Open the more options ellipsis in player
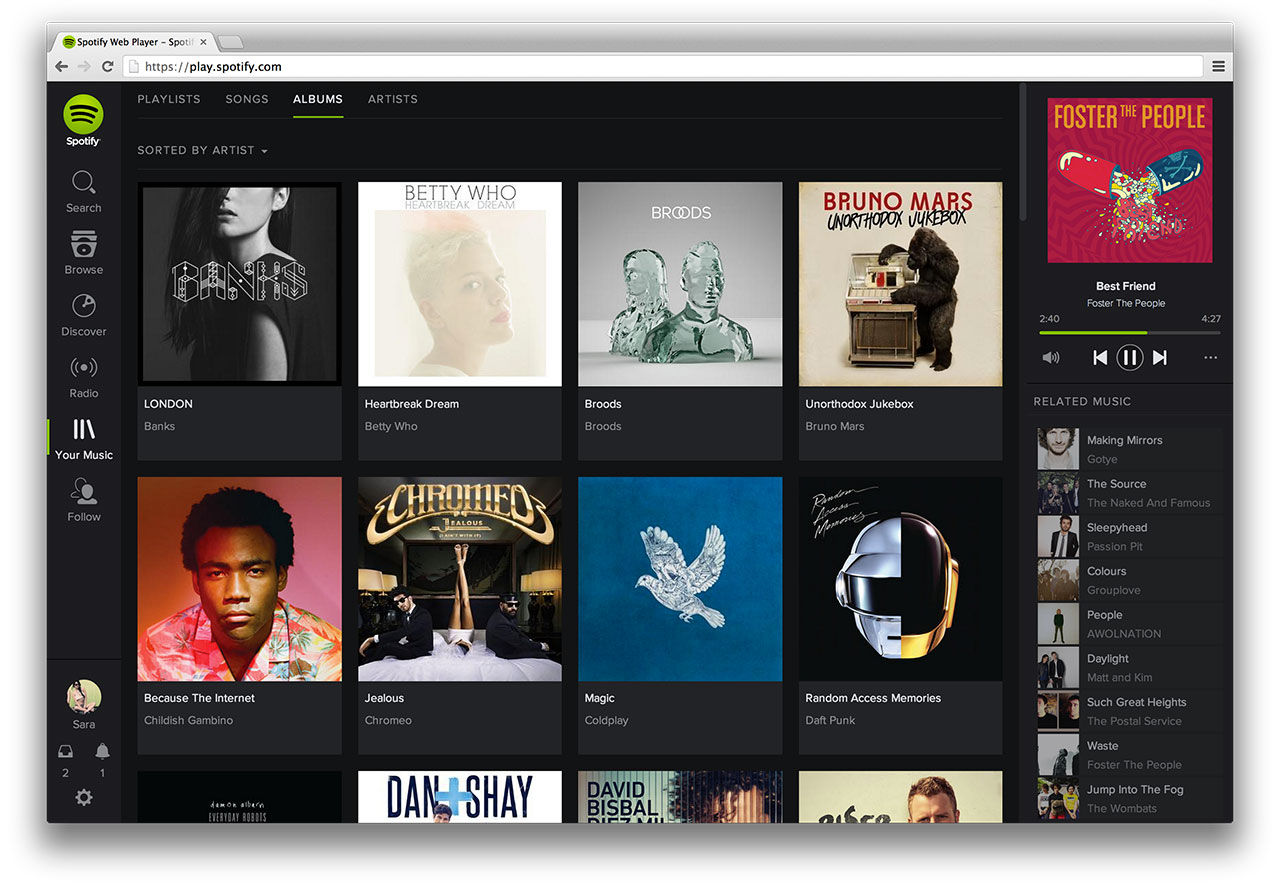 tap(1211, 357)
